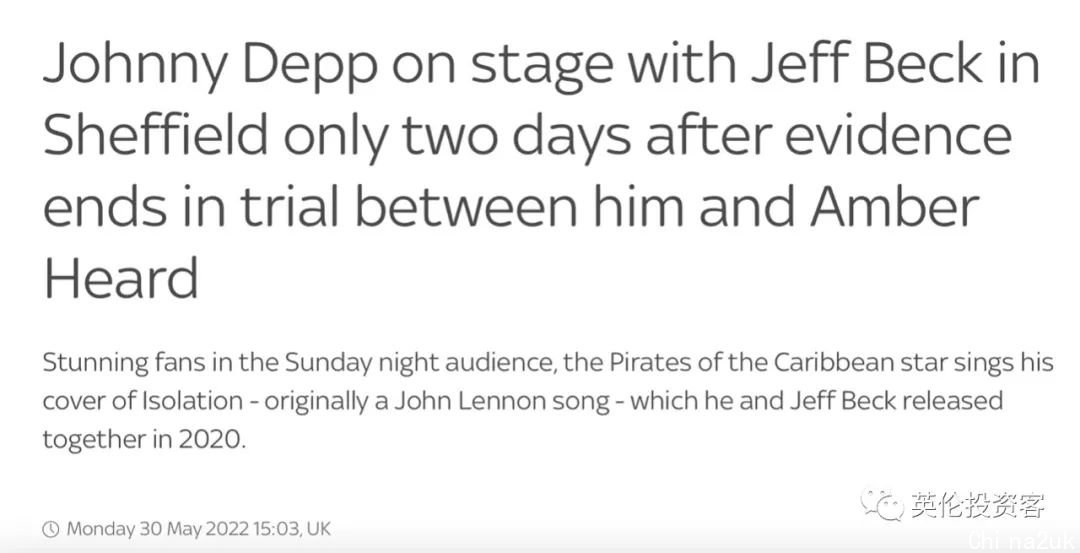
Task: Click "together in 2020." ending the summary
Action: pos(144,439)
